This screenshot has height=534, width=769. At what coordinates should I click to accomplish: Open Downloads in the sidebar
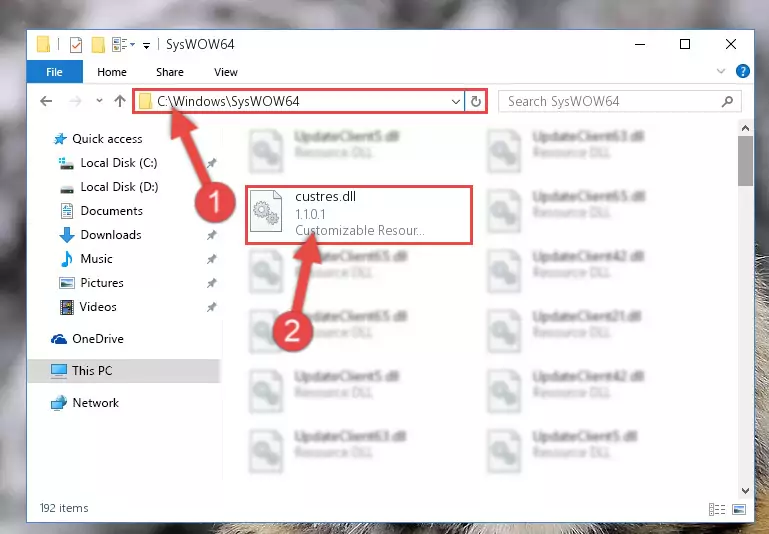[111, 235]
